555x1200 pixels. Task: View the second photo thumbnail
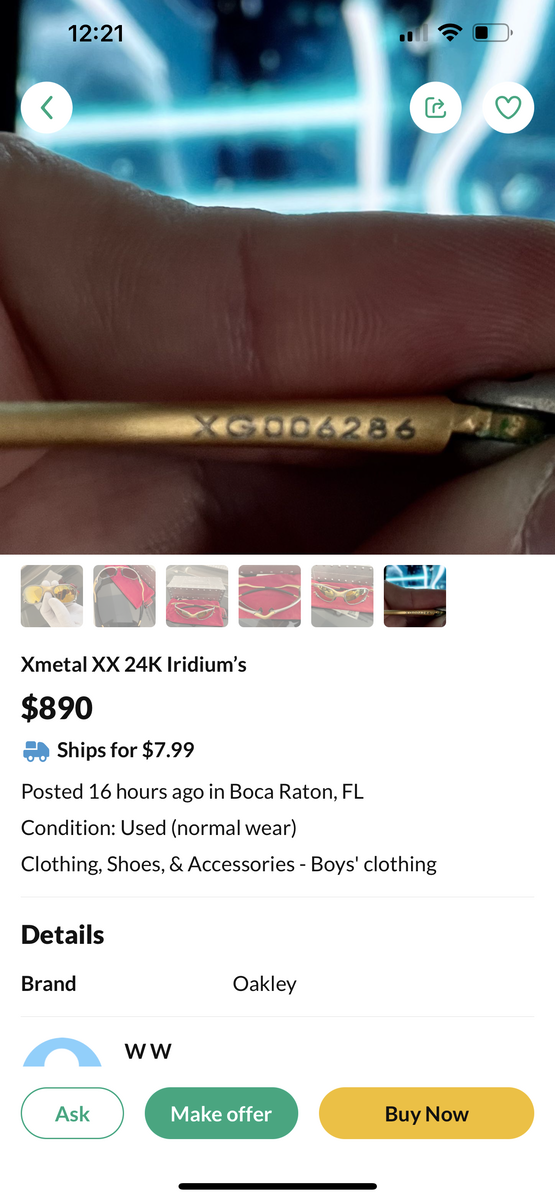(125, 596)
